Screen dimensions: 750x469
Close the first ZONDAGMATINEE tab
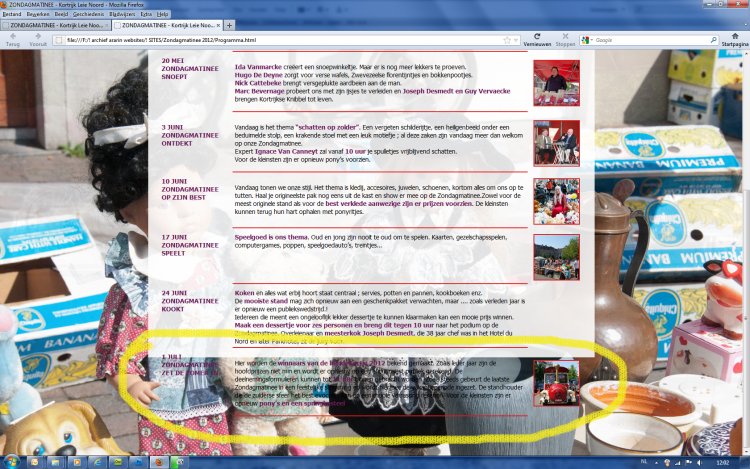106,25
